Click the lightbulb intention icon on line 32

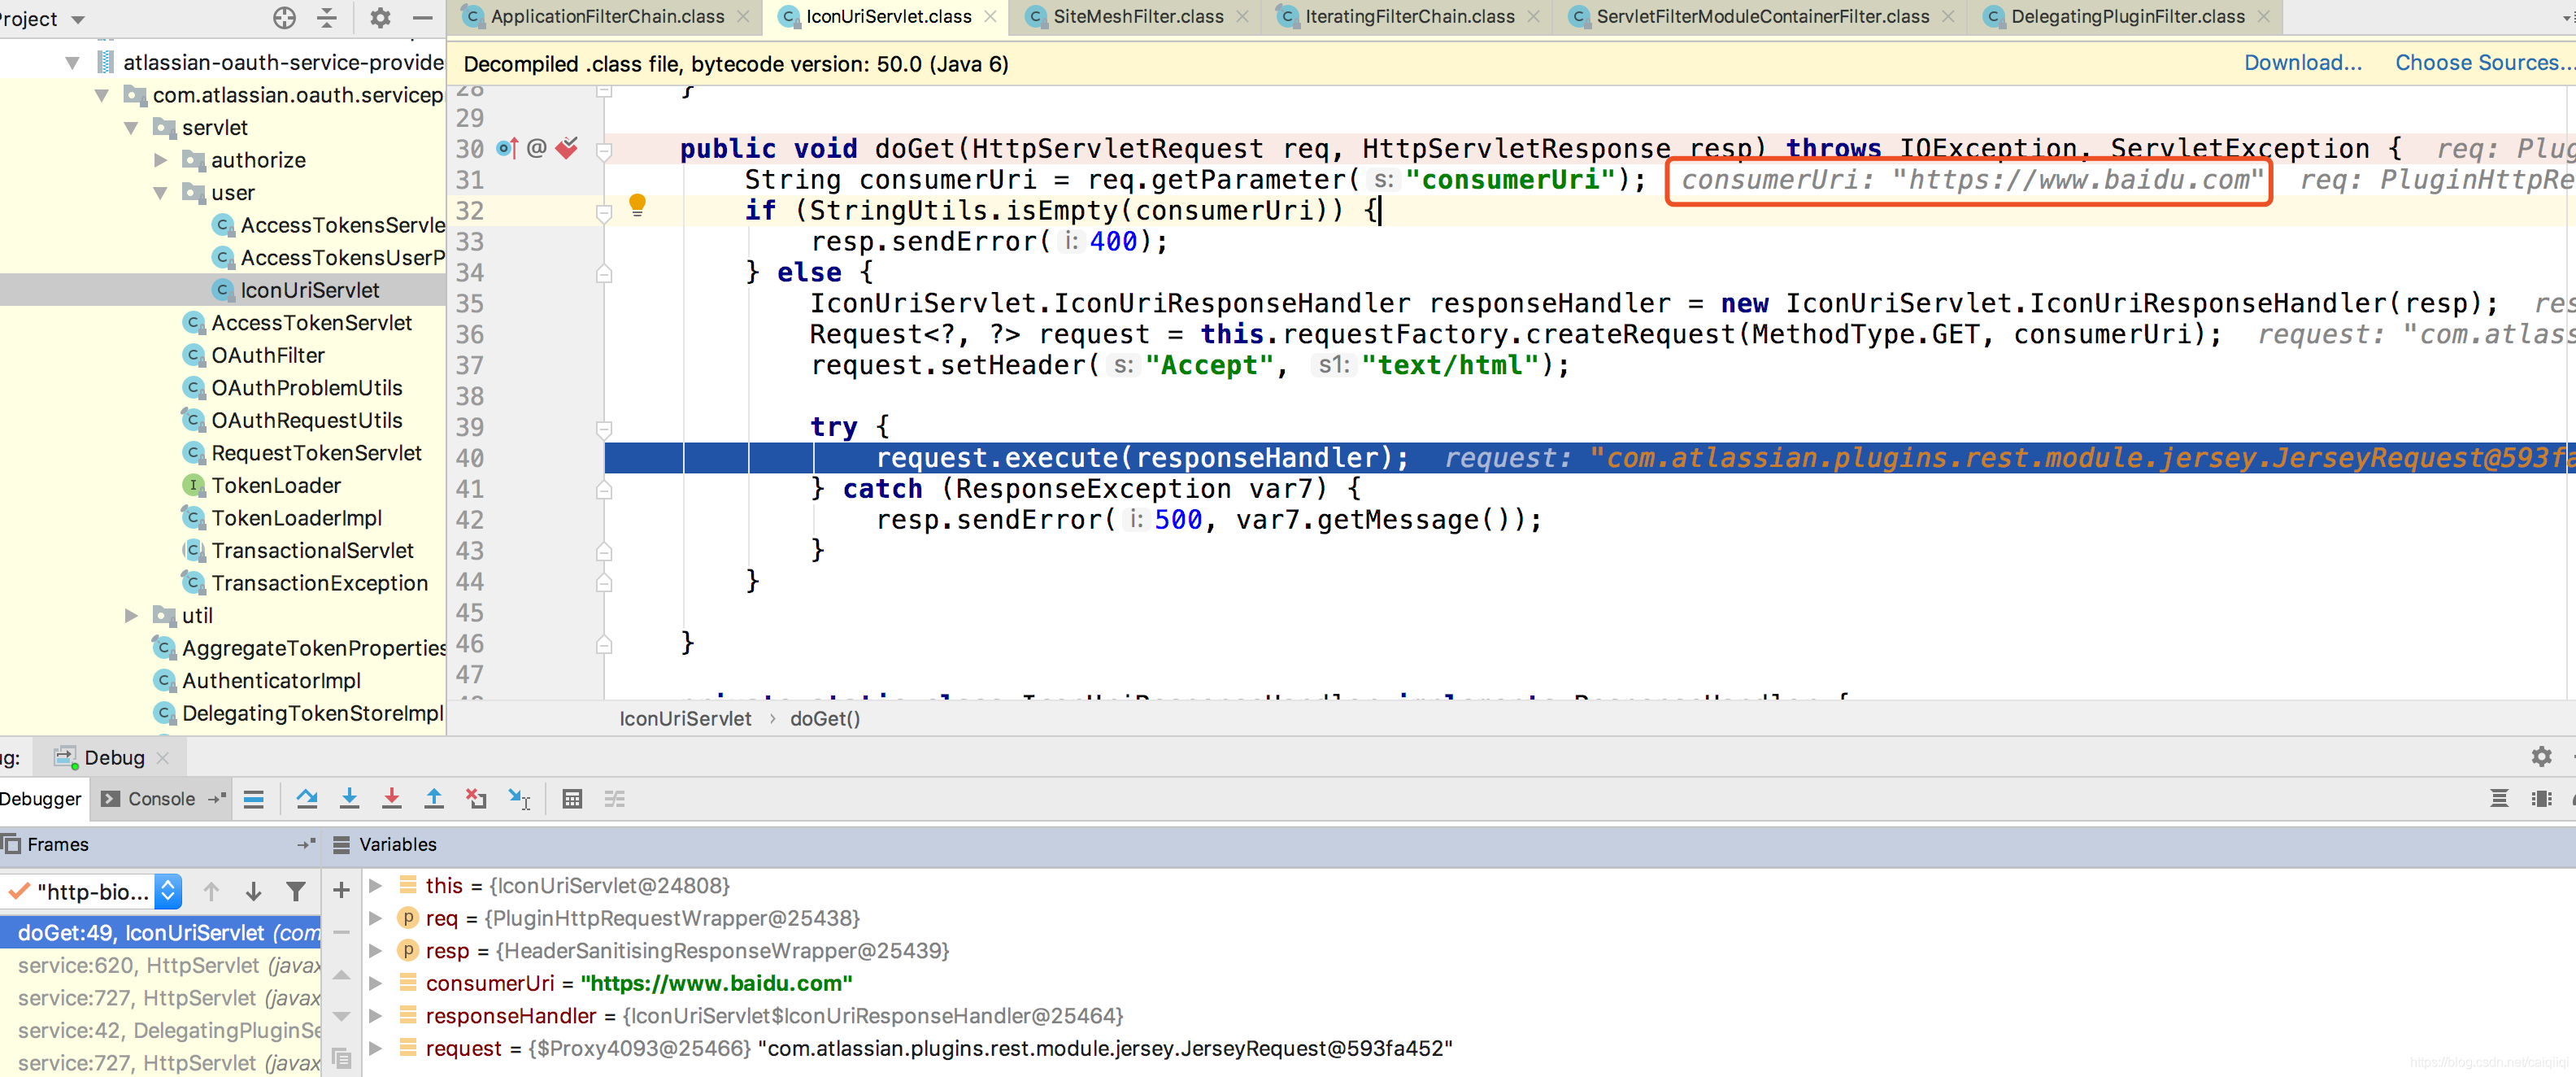coord(637,206)
